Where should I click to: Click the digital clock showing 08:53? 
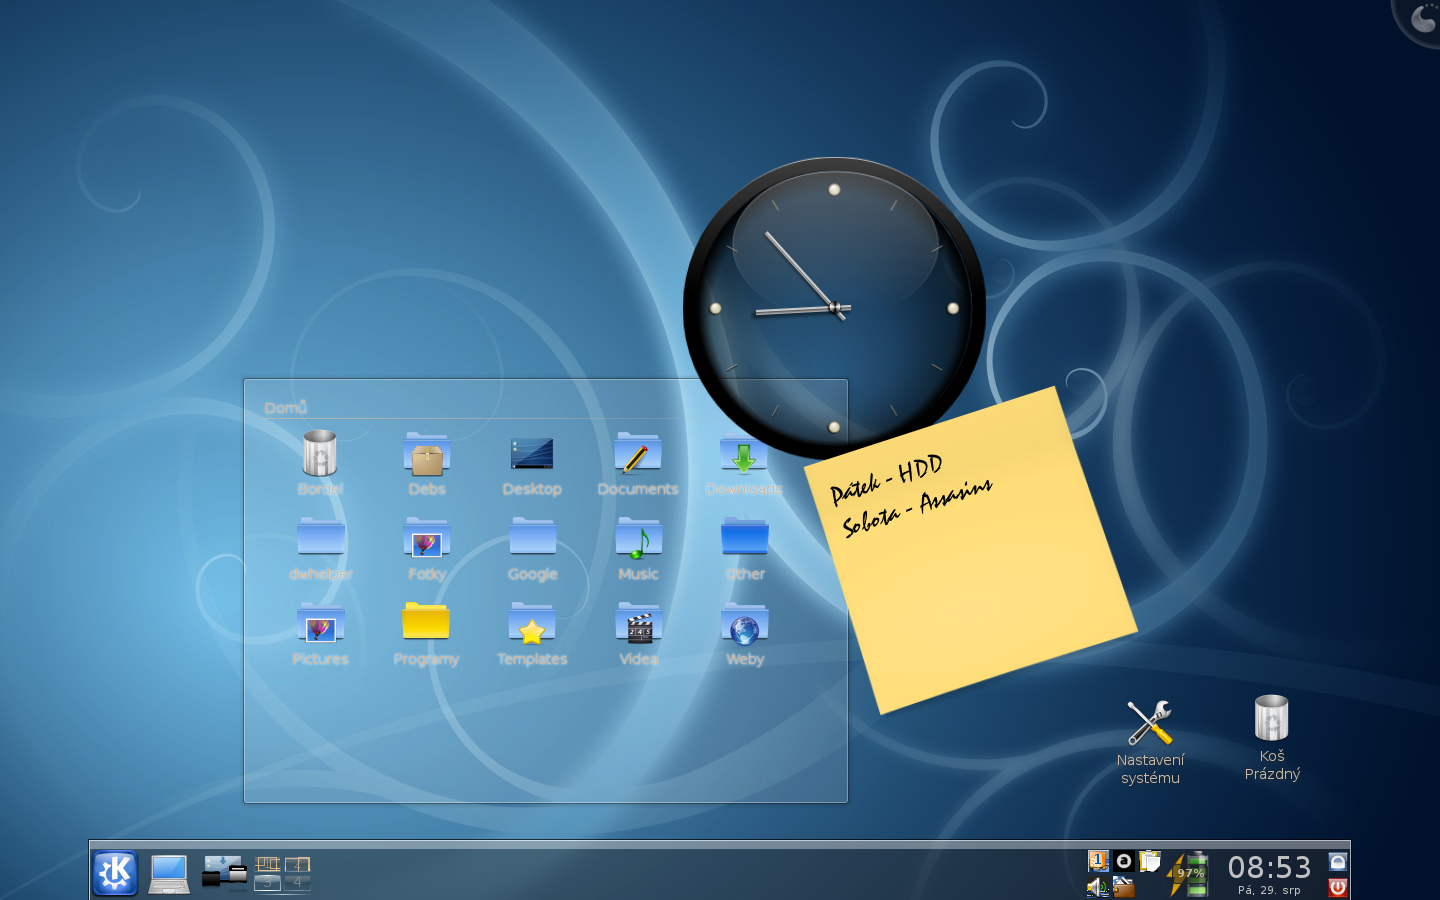coord(1269,867)
